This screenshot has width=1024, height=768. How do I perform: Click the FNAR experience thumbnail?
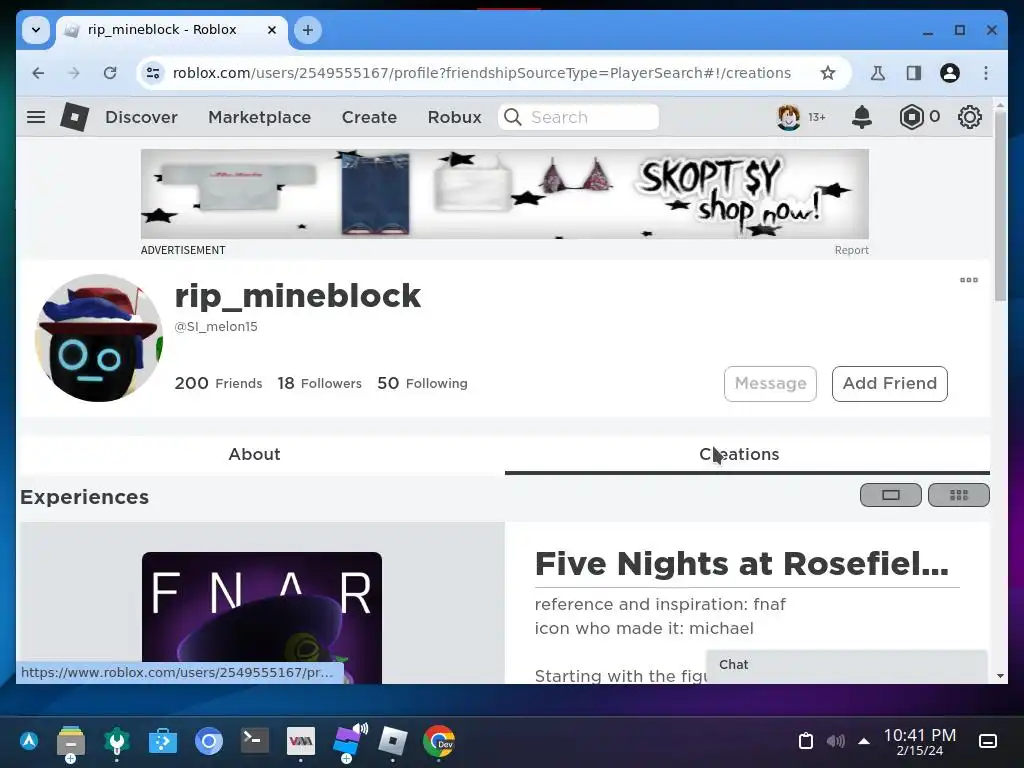(x=262, y=618)
